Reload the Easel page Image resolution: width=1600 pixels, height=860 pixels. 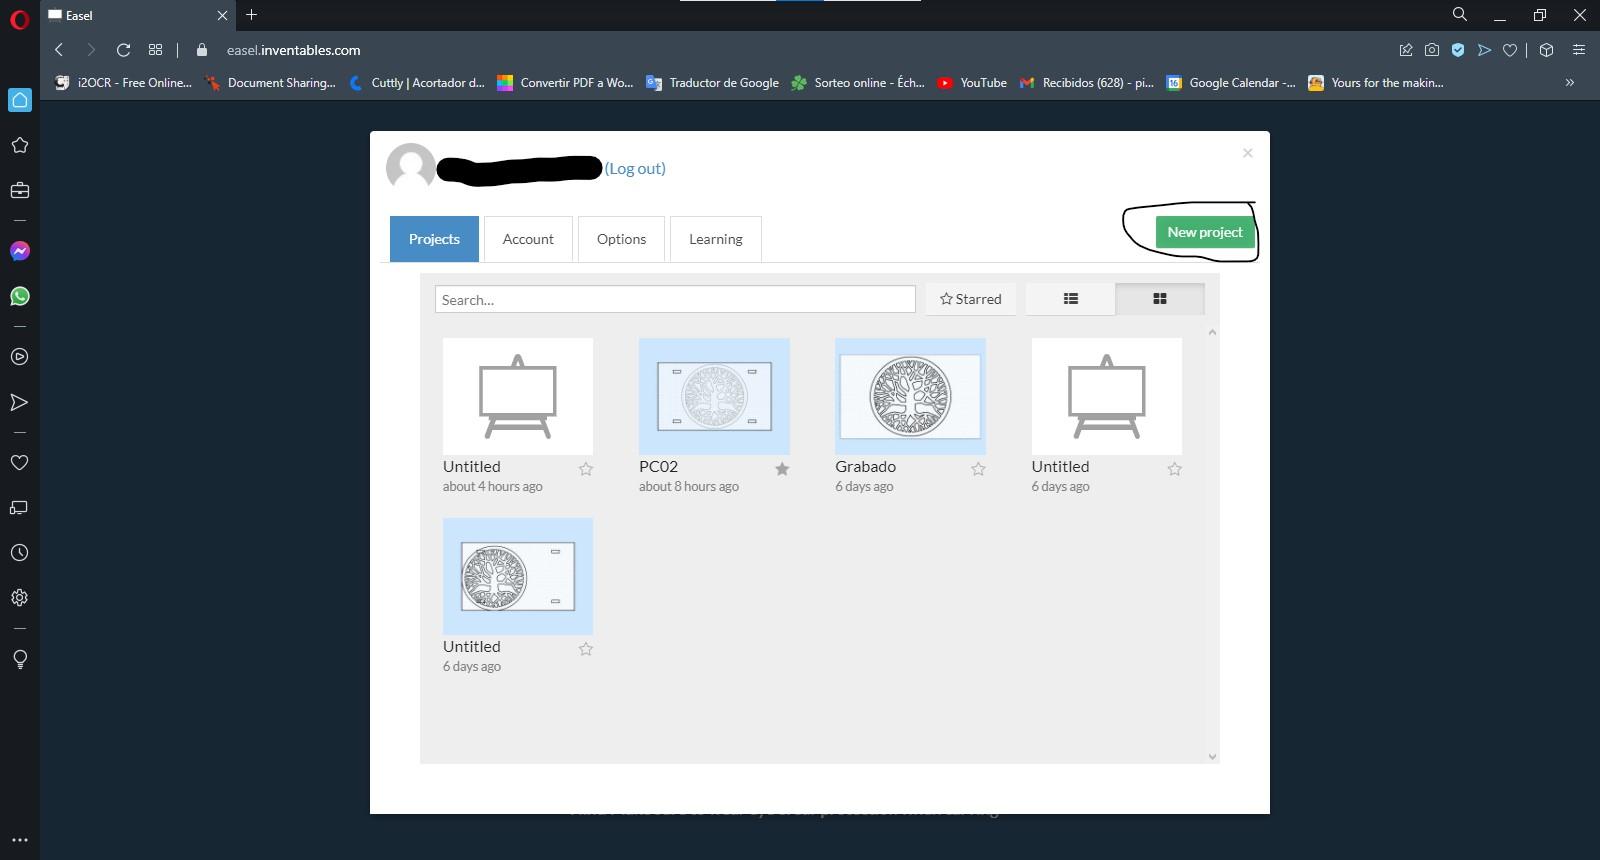click(x=123, y=50)
